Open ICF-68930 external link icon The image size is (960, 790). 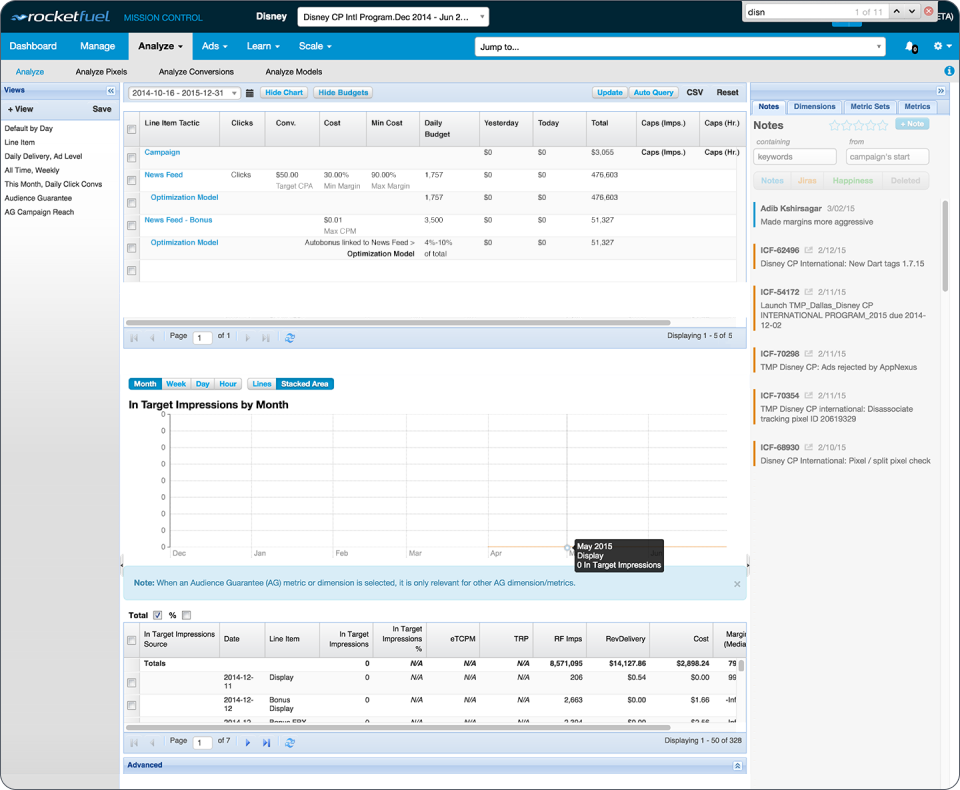point(808,447)
